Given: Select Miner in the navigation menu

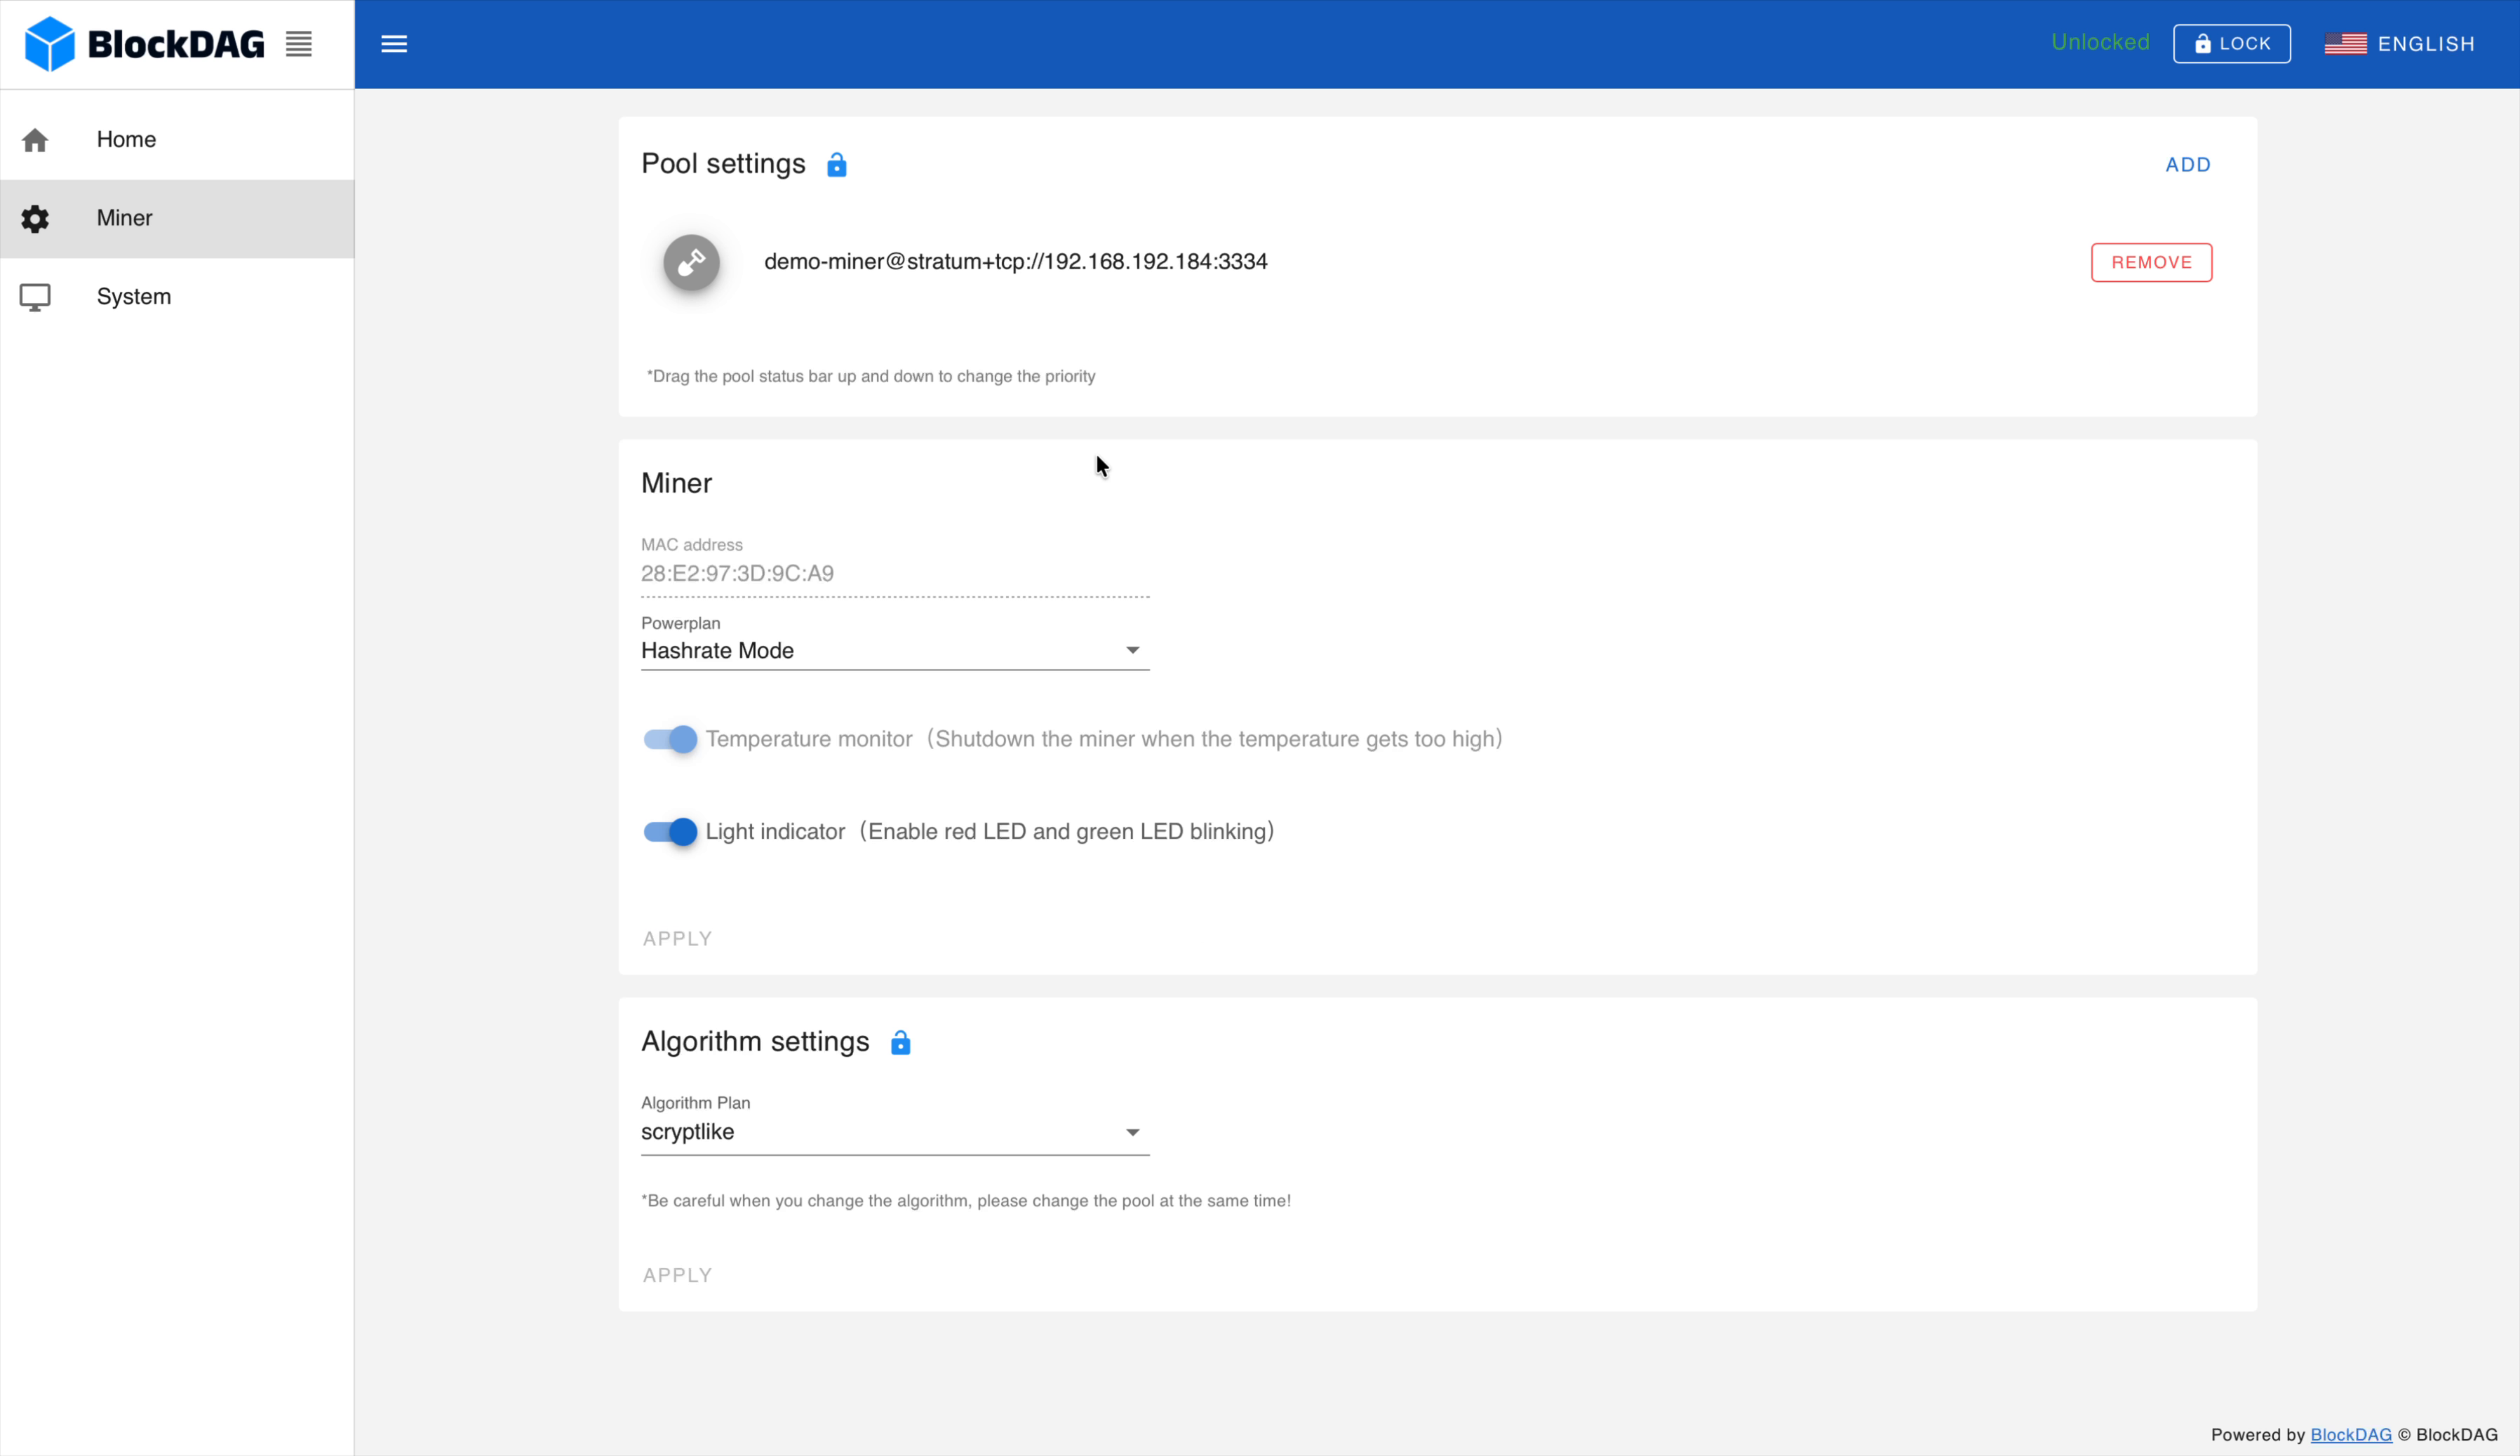Looking at the screenshot, I should tap(124, 218).
